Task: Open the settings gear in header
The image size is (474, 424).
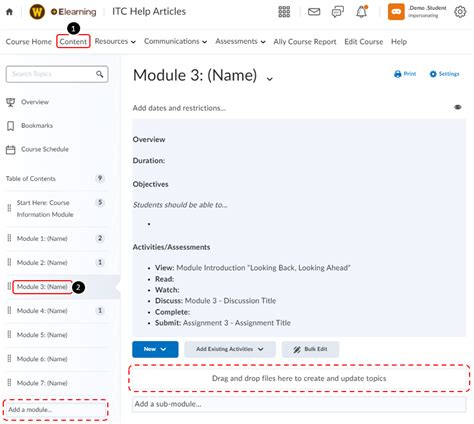Action: point(460,12)
